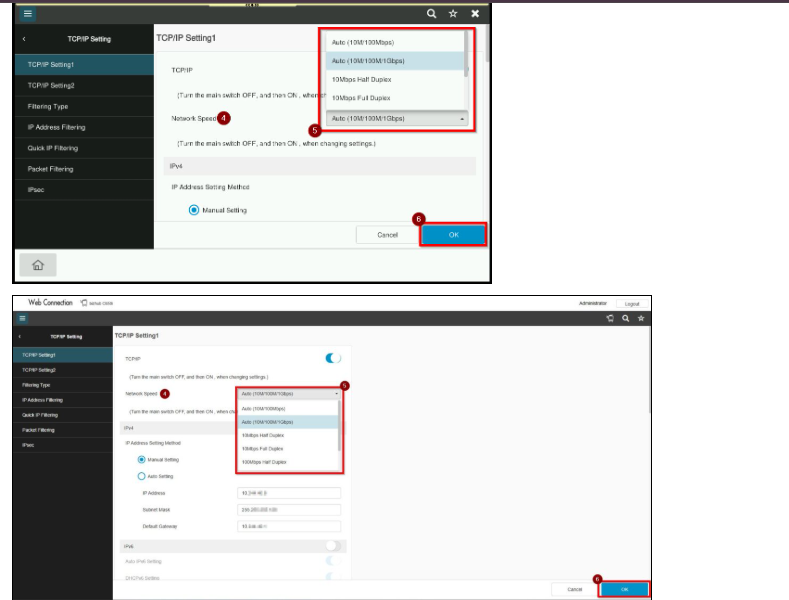Click the search magnifier in top panel

pos(431,14)
